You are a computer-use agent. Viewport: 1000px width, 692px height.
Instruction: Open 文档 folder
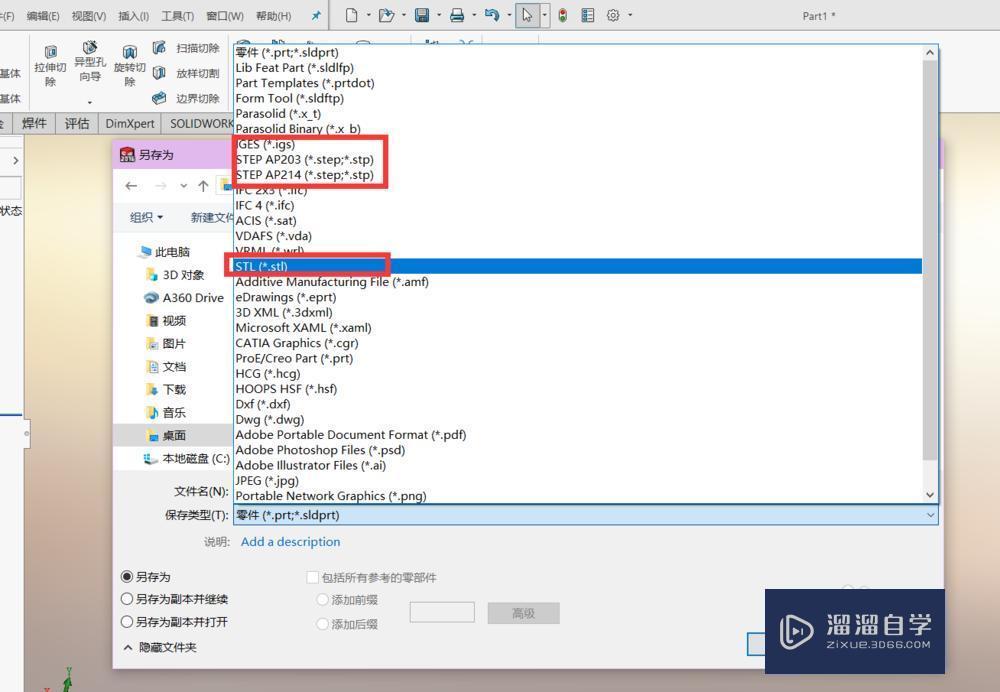pyautogui.click(x=166, y=367)
